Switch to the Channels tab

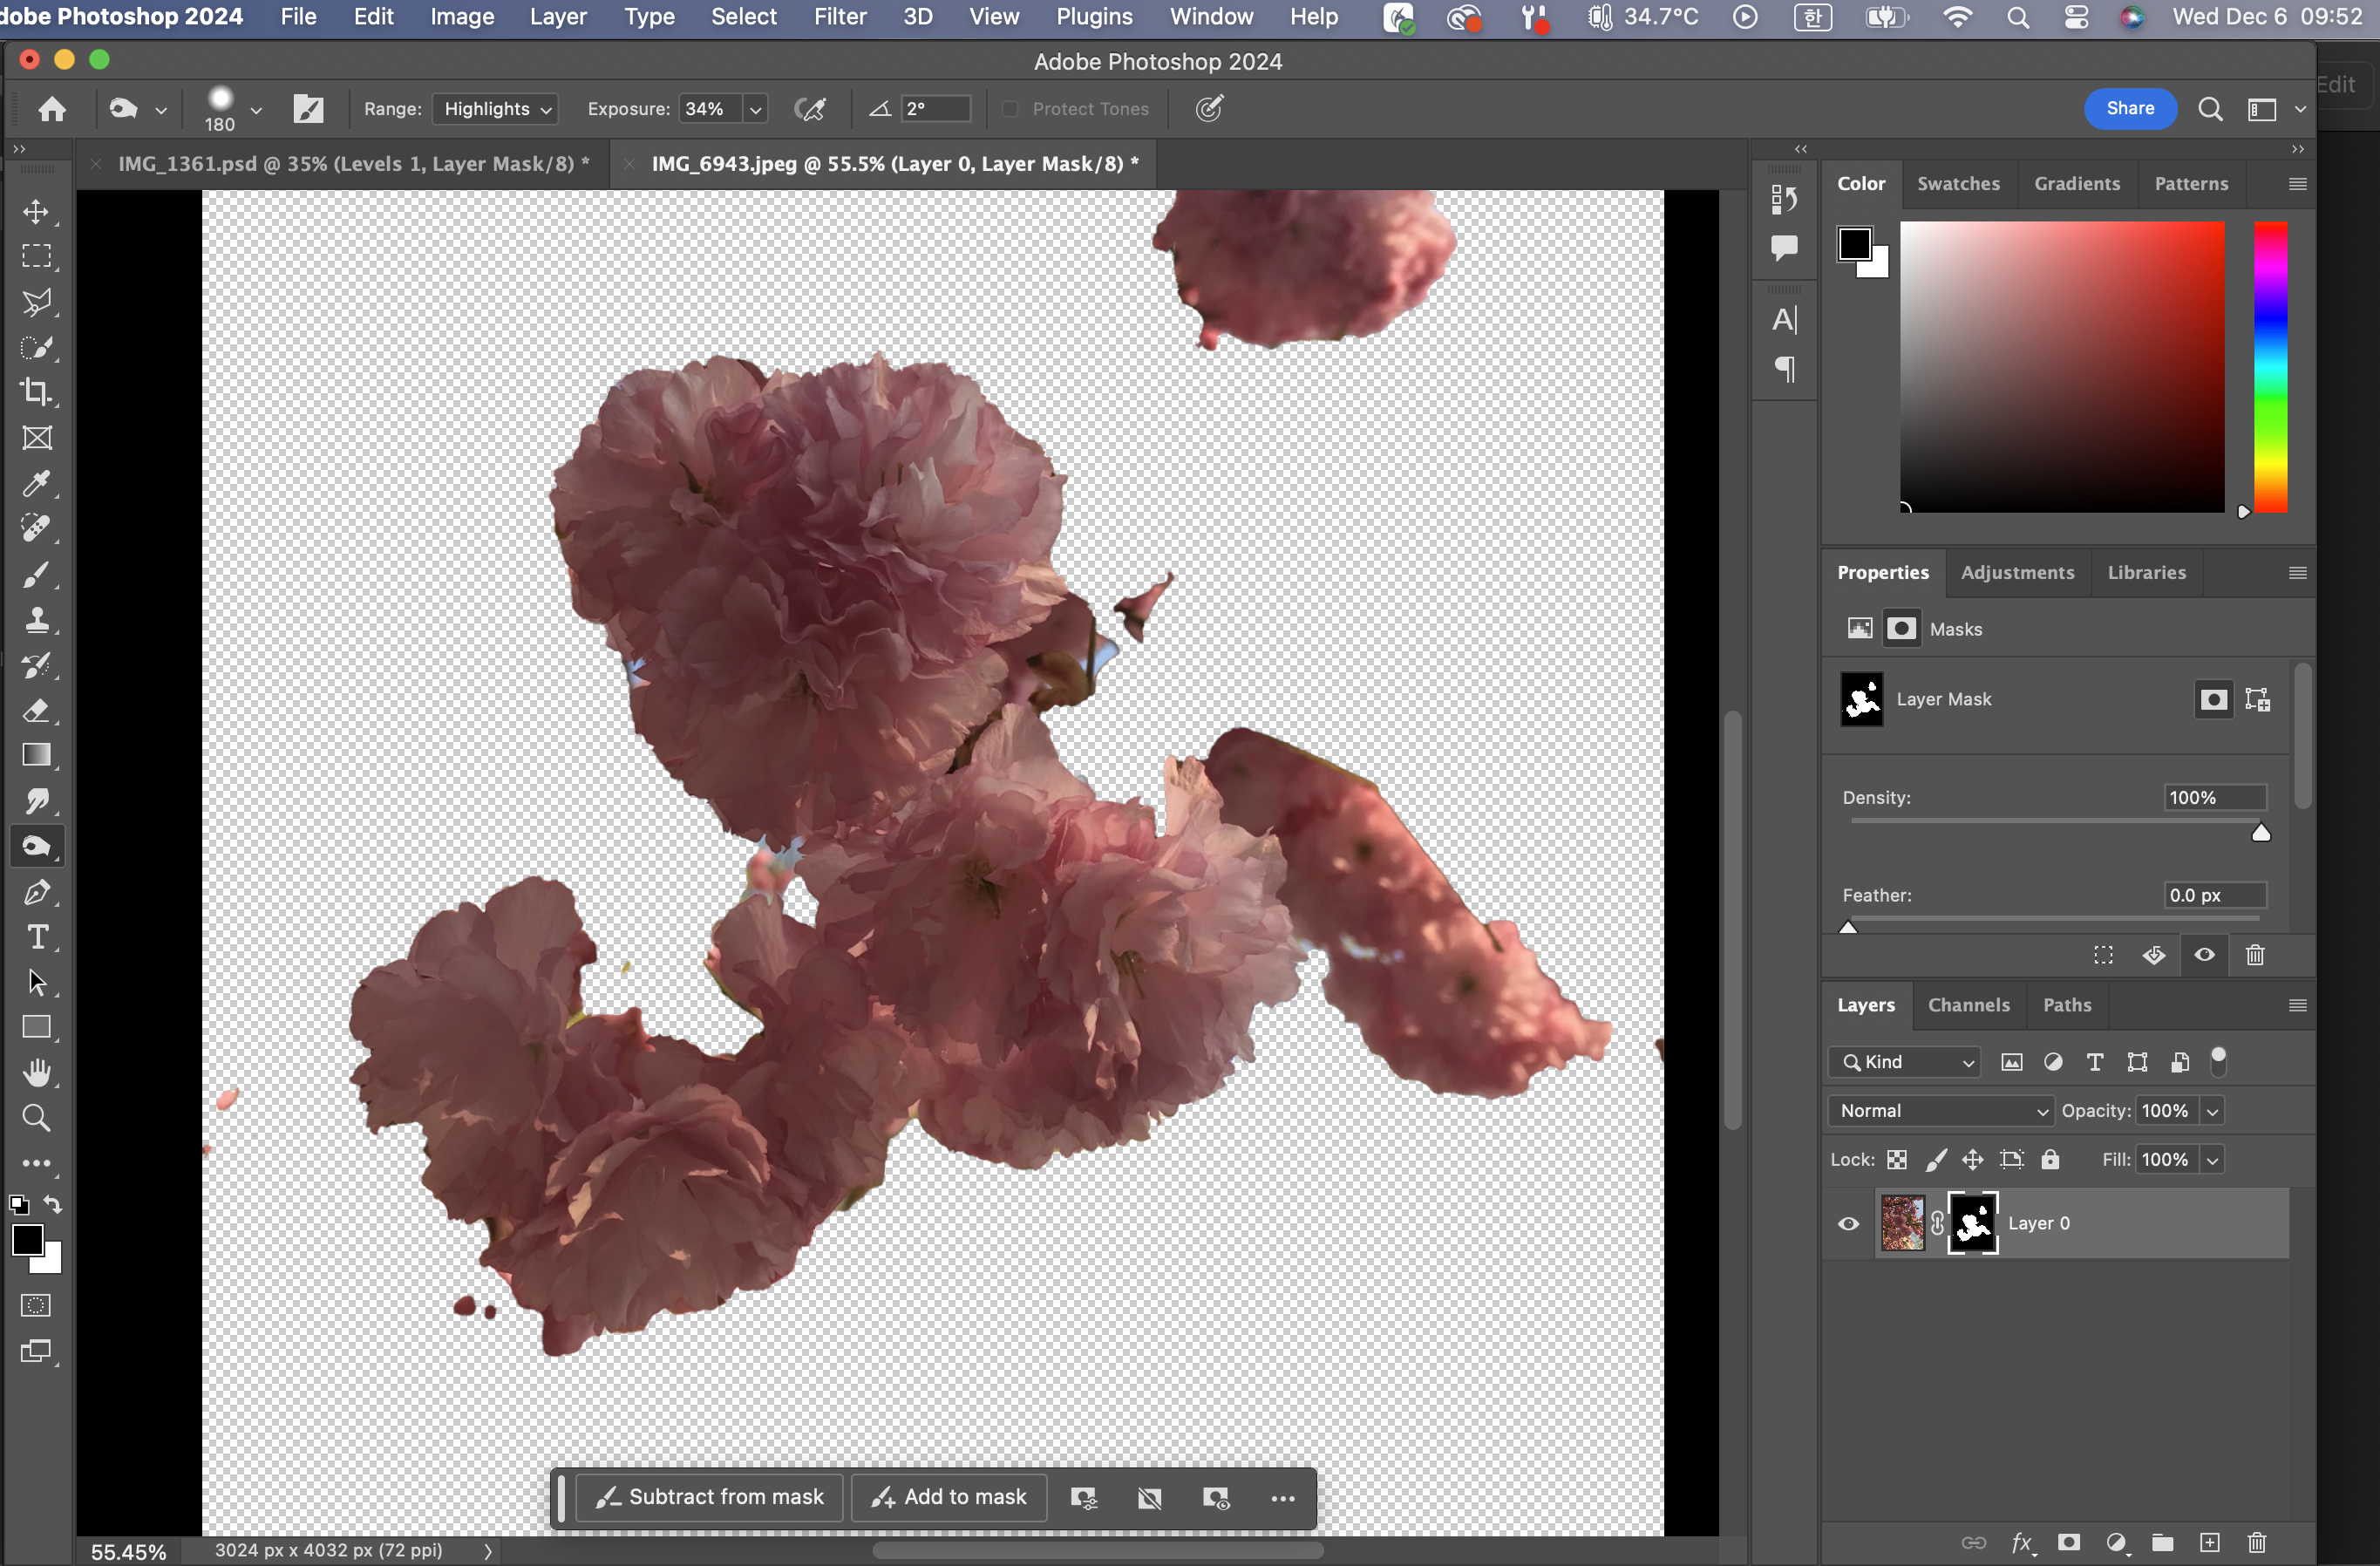tap(1967, 1005)
